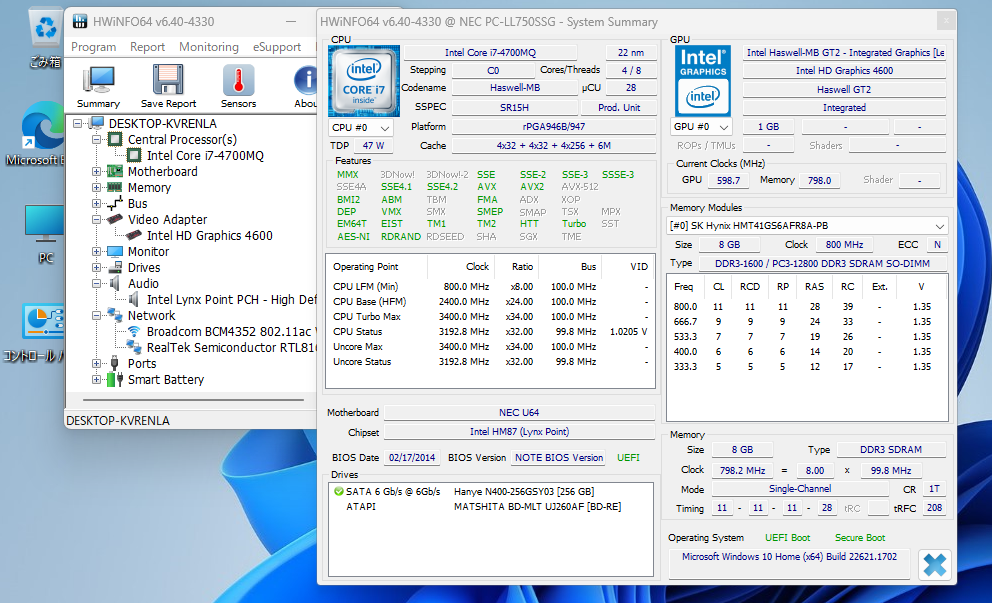The image size is (992, 603).
Task: Open the Report menu
Action: pyautogui.click(x=147, y=47)
